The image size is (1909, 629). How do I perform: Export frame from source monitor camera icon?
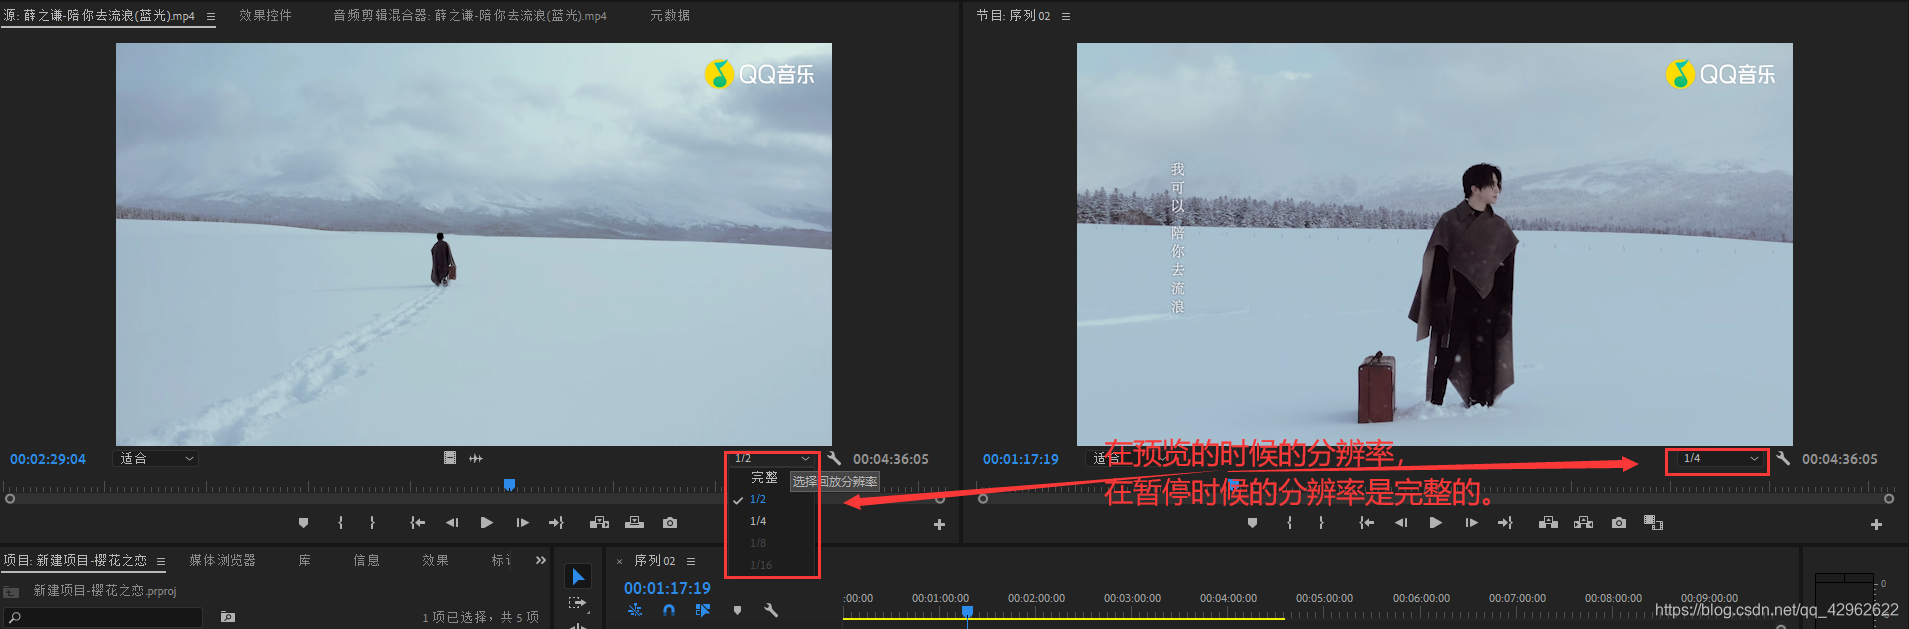670,522
